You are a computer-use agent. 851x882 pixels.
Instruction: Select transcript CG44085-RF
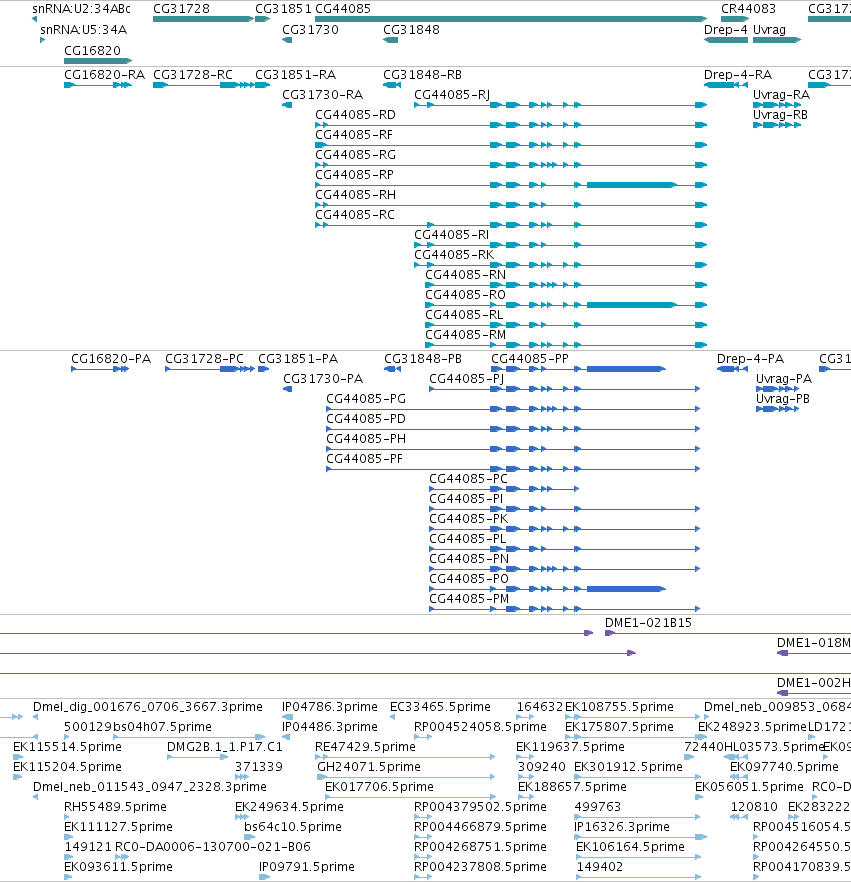click(x=511, y=145)
